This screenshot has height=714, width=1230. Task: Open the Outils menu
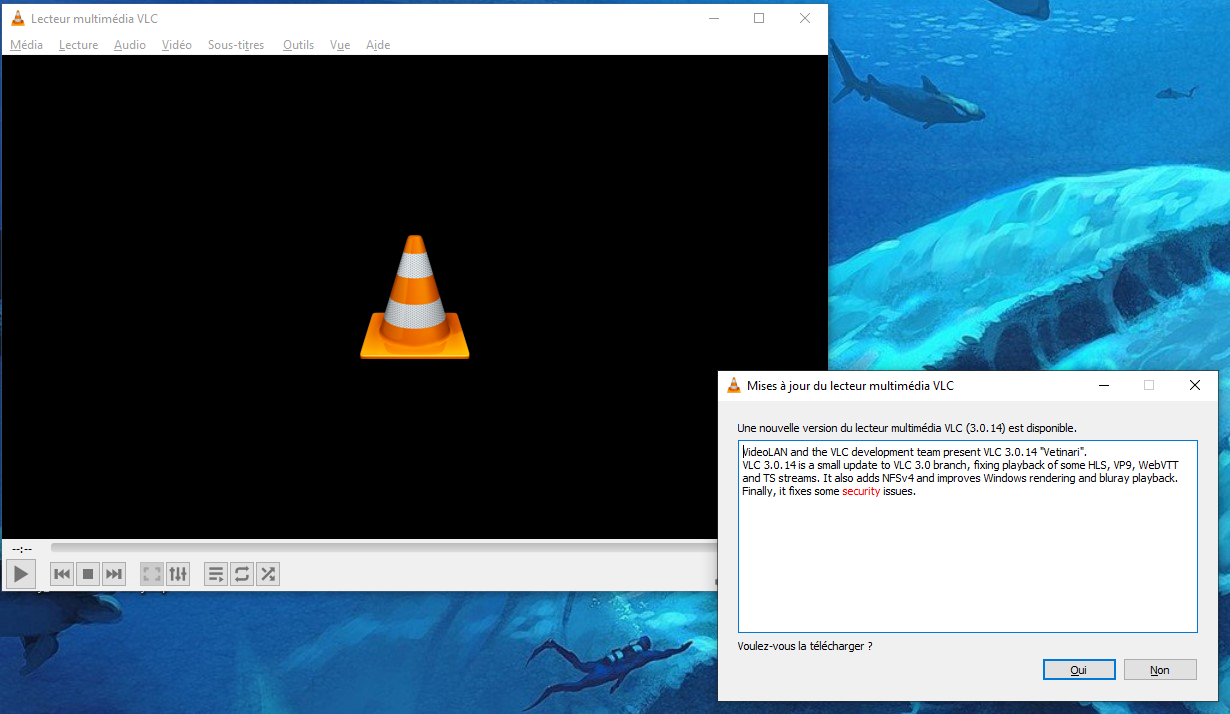click(x=298, y=45)
